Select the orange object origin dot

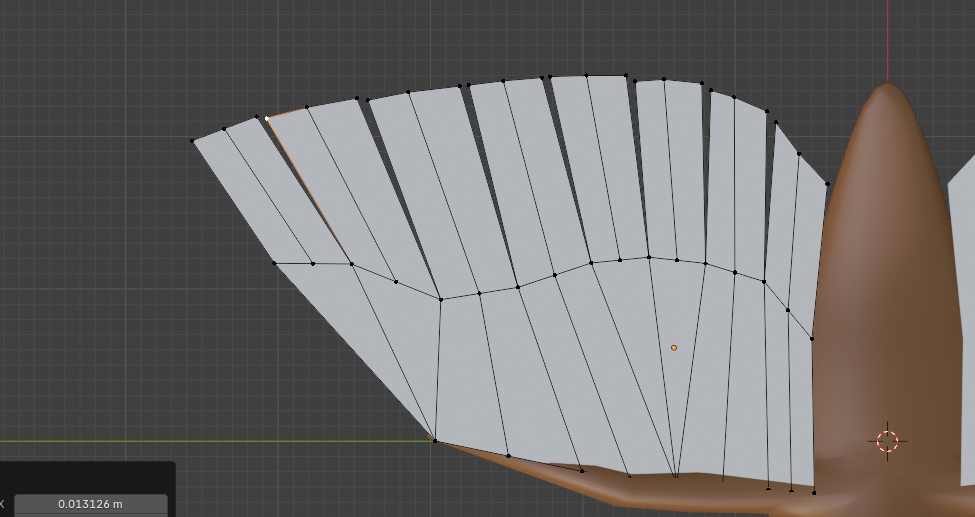coord(674,347)
